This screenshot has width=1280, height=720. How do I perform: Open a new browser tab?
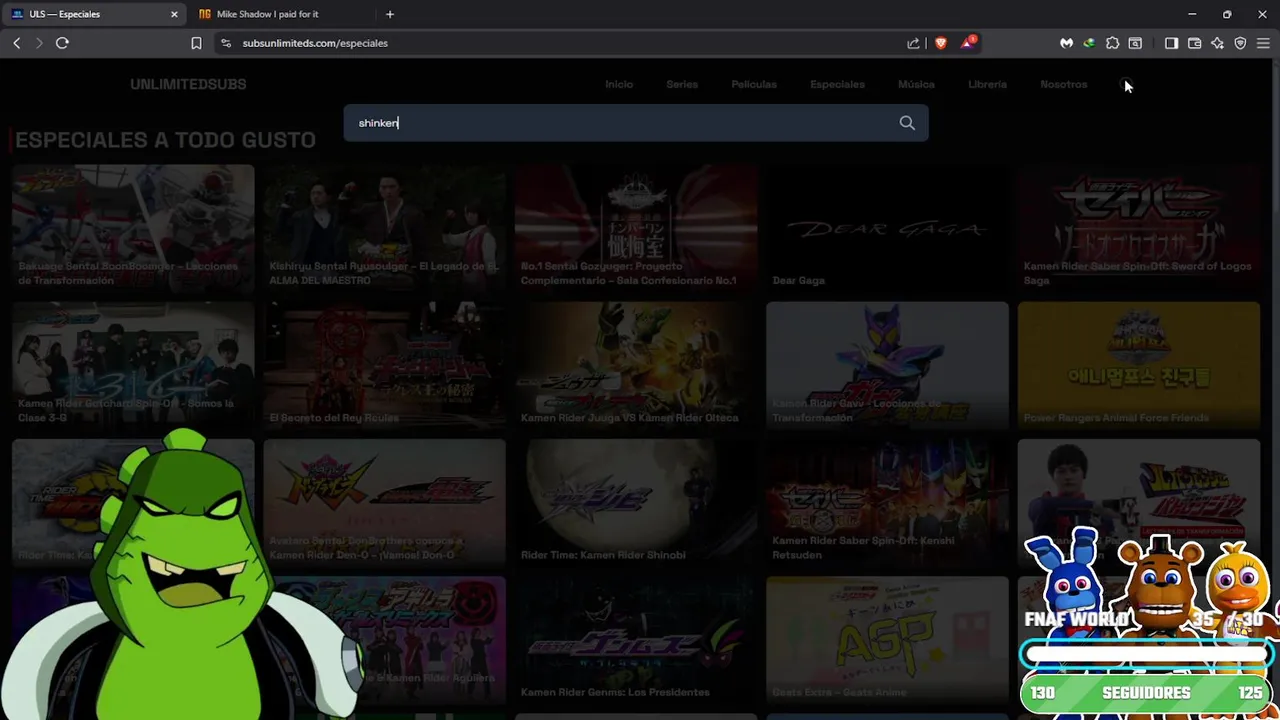click(390, 14)
